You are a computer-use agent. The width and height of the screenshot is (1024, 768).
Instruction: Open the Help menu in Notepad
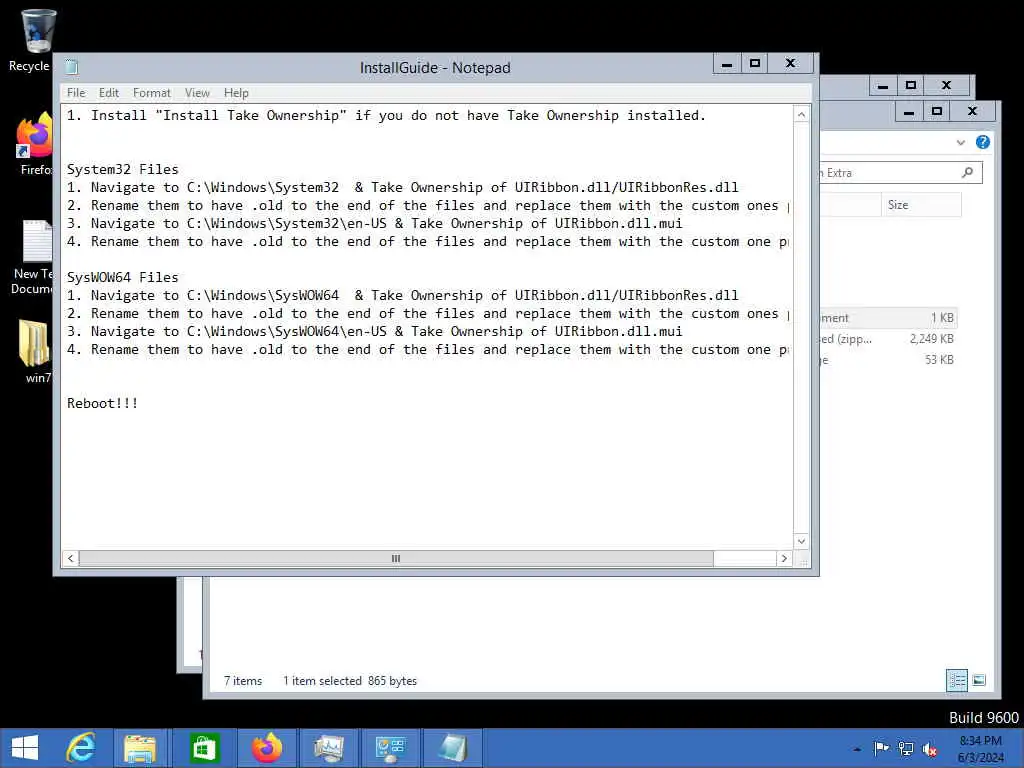point(236,93)
